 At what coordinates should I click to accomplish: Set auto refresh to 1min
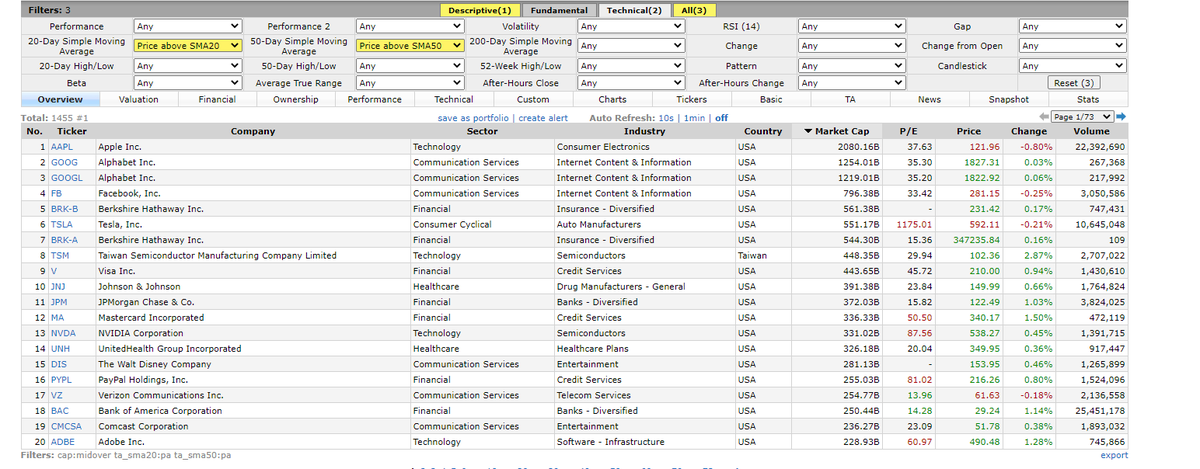pos(693,118)
